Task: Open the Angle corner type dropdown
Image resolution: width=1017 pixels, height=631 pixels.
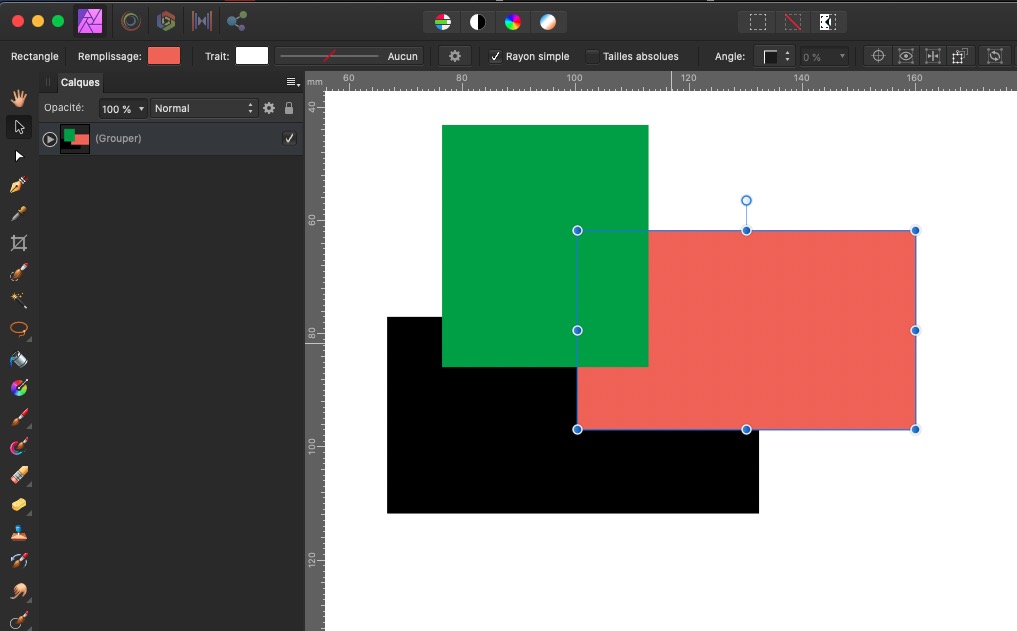Action: [774, 56]
